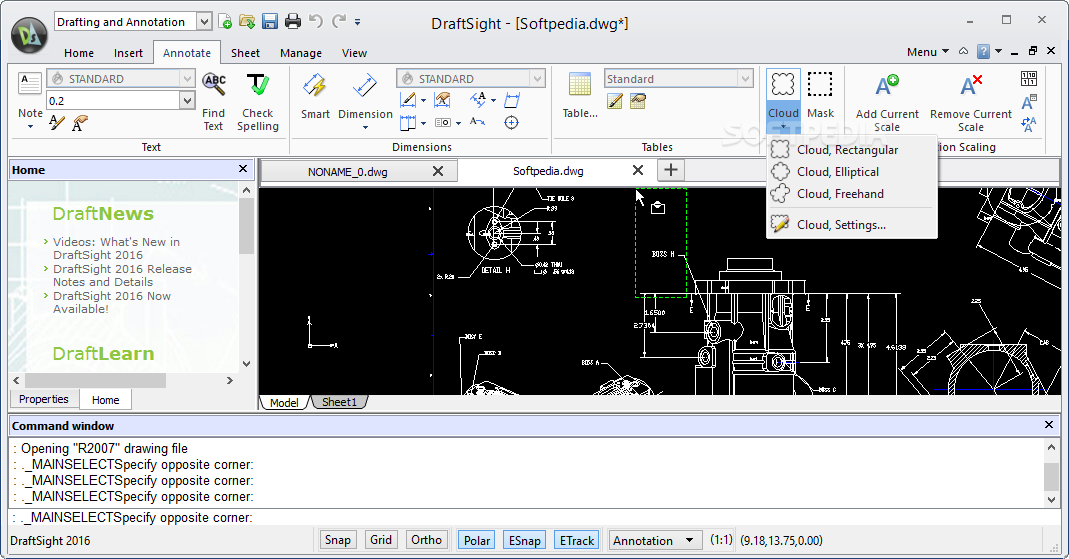Redo action with redo arrow
Screen dimensions: 1069x559
(x=339, y=21)
